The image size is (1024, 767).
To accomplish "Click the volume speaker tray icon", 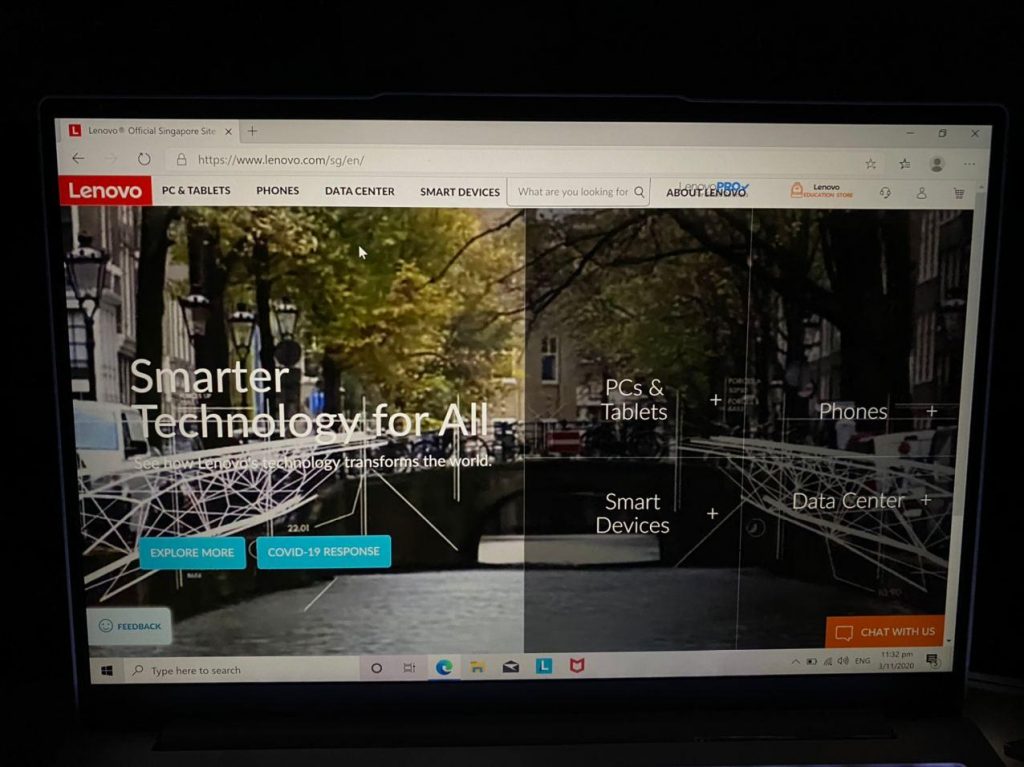I will pyautogui.click(x=843, y=661).
